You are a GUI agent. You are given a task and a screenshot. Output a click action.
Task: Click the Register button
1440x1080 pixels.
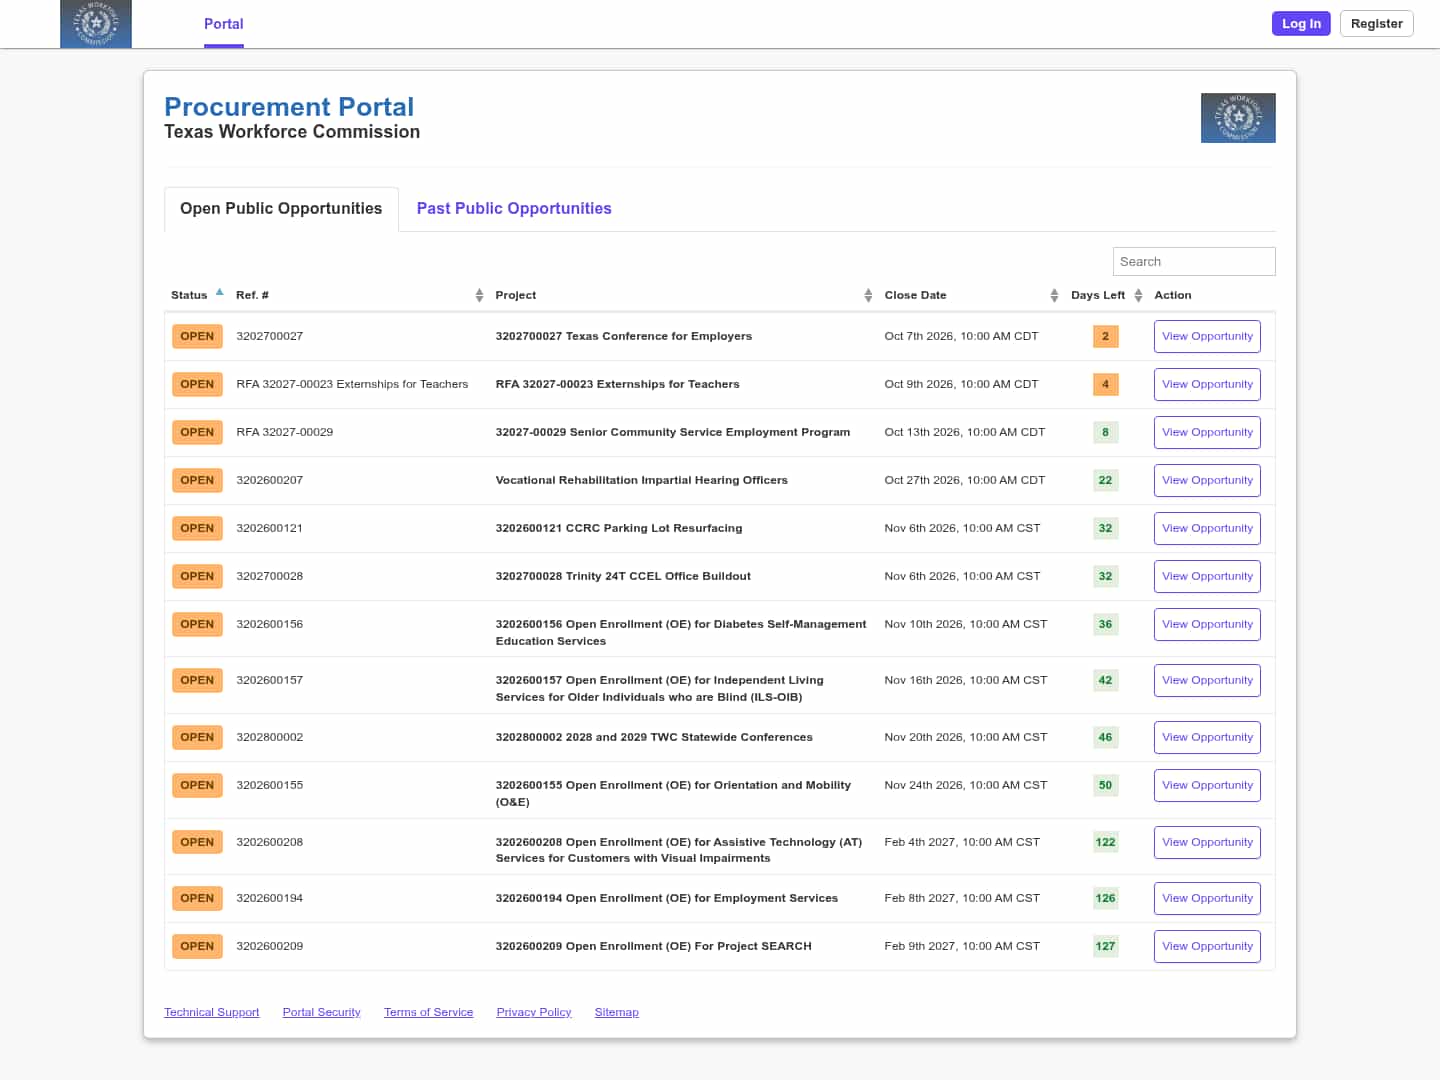click(x=1376, y=24)
